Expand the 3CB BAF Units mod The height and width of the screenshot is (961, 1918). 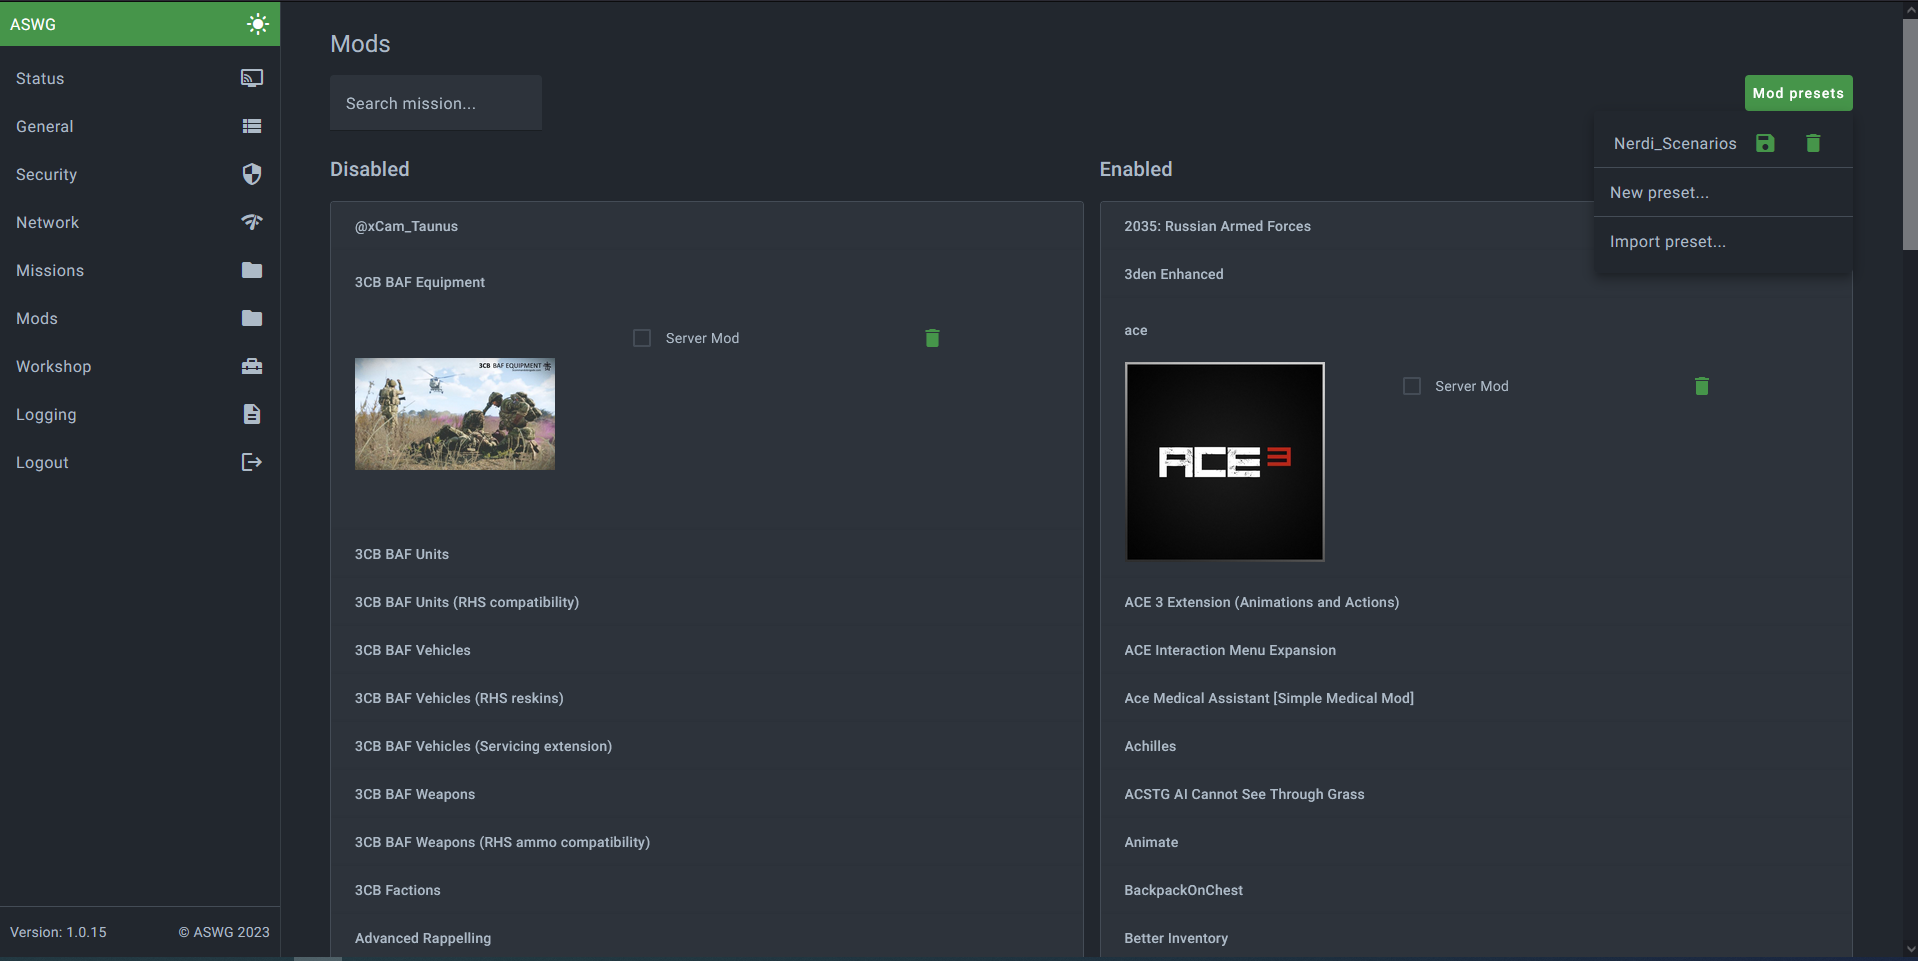pyautogui.click(x=707, y=554)
